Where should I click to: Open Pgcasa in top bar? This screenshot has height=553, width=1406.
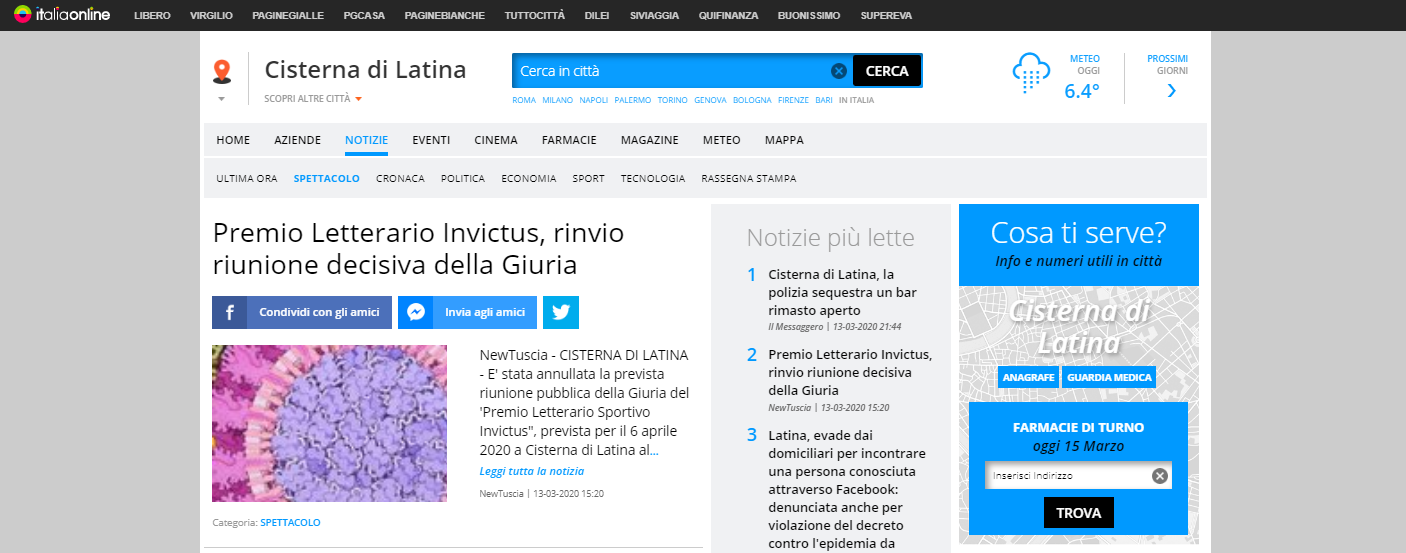(366, 16)
